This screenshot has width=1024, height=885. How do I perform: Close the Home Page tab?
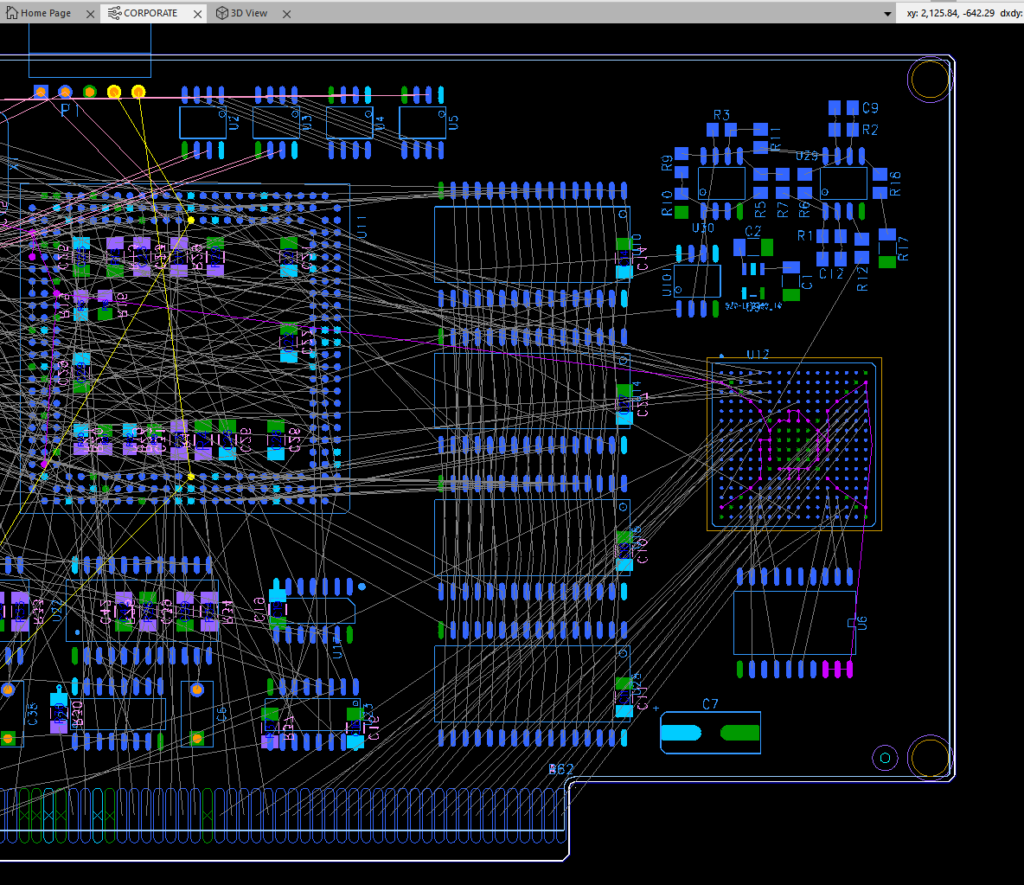(90, 13)
